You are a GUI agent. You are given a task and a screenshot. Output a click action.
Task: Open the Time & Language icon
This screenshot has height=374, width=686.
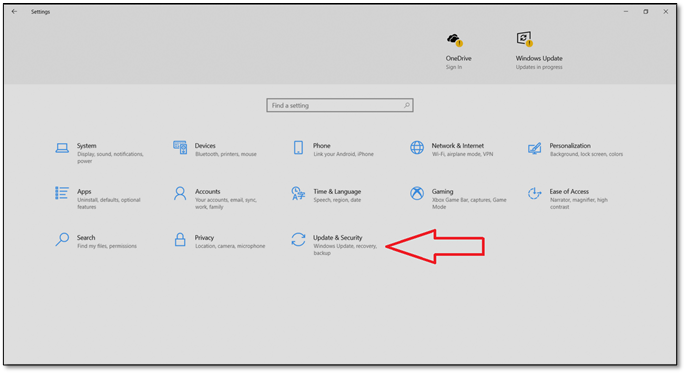click(x=298, y=193)
